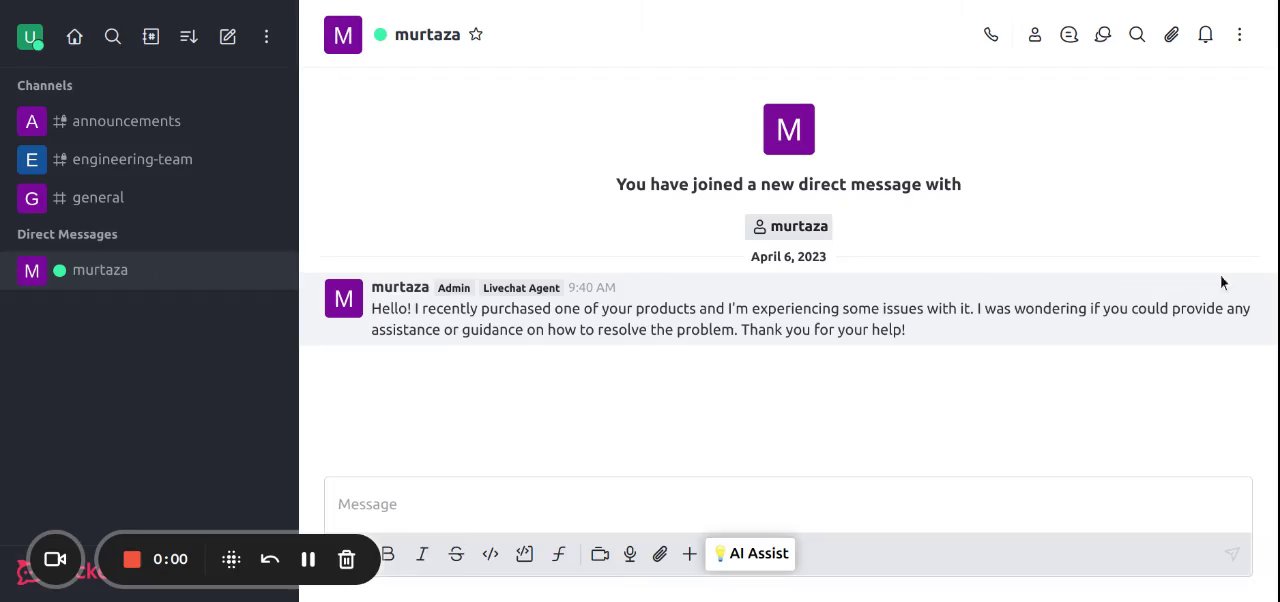
Task: Focus the Message input field
Action: coord(788,504)
